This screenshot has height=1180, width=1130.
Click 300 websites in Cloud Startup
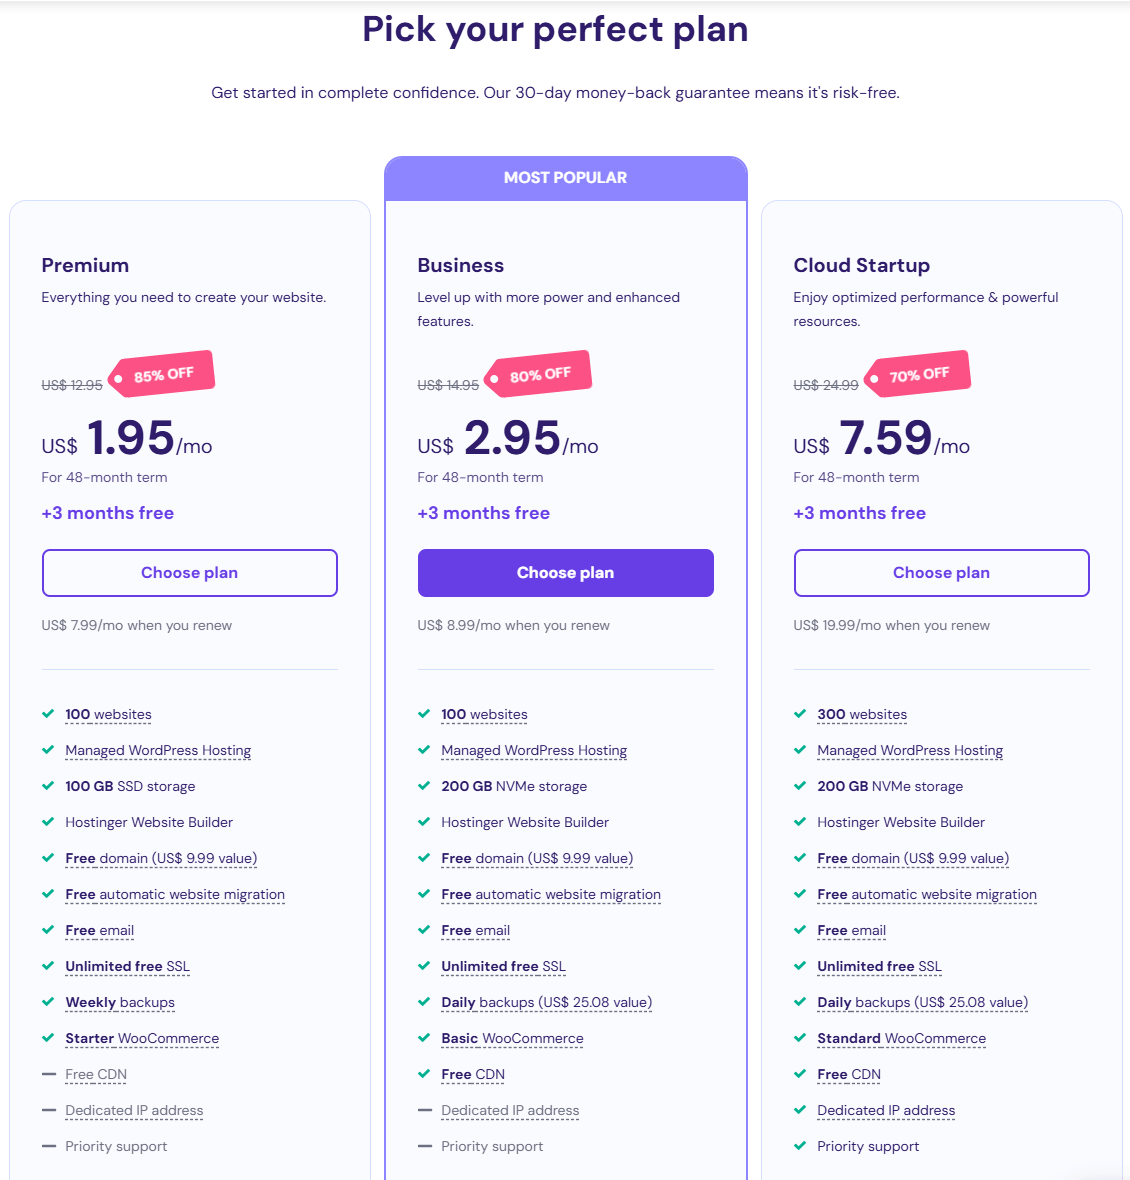click(x=862, y=714)
